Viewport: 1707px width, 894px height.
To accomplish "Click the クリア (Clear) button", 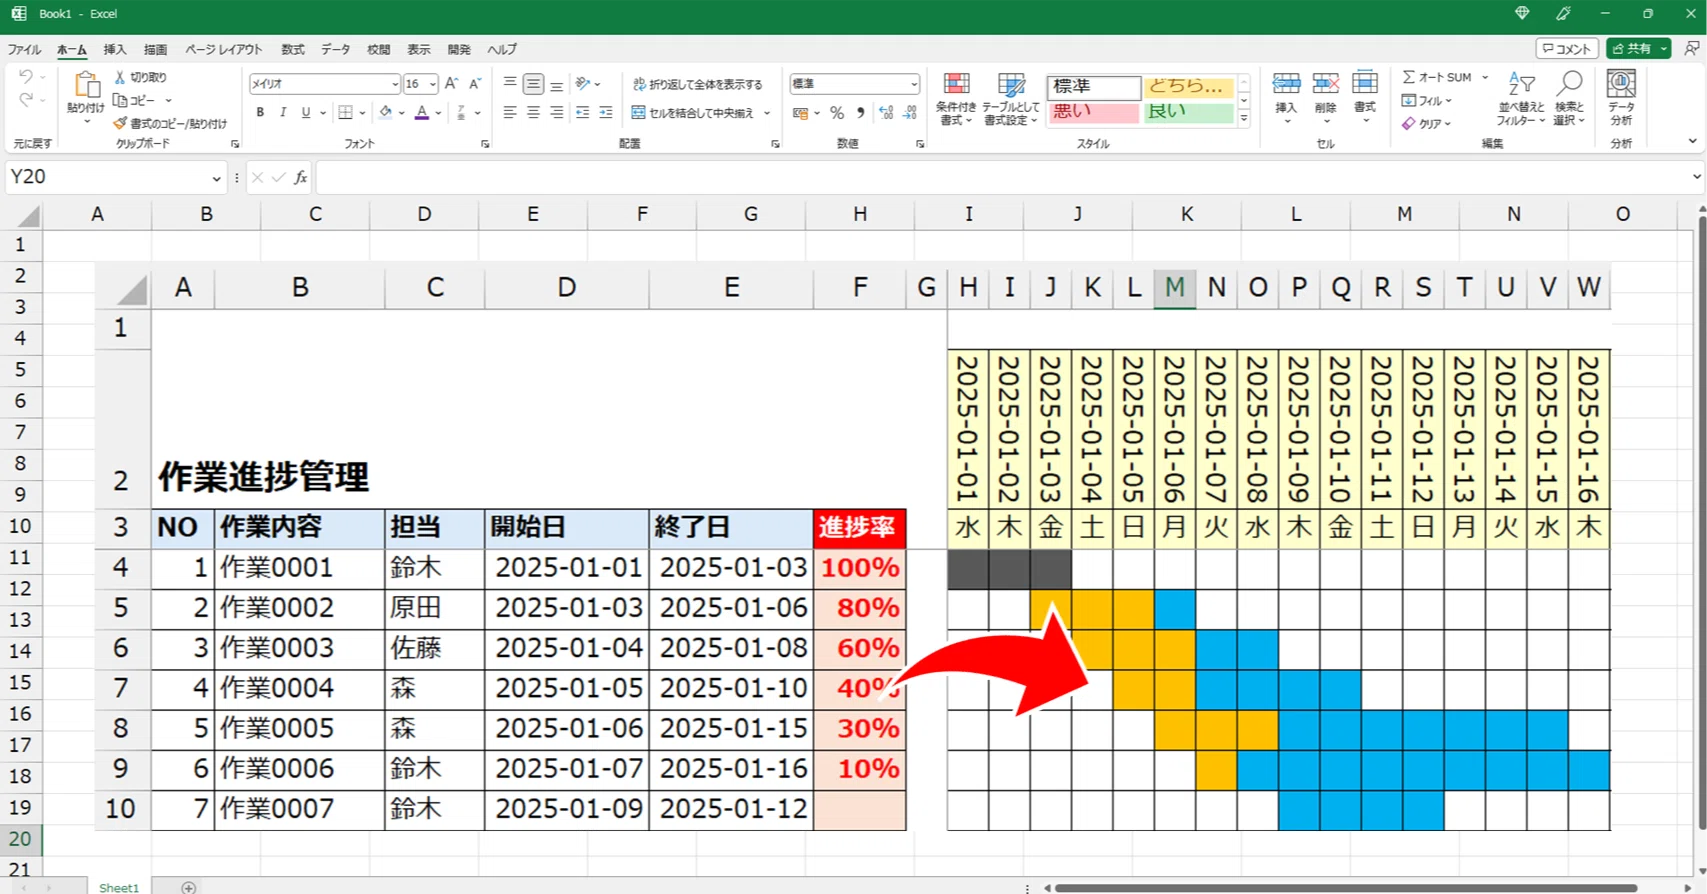I will [1427, 123].
